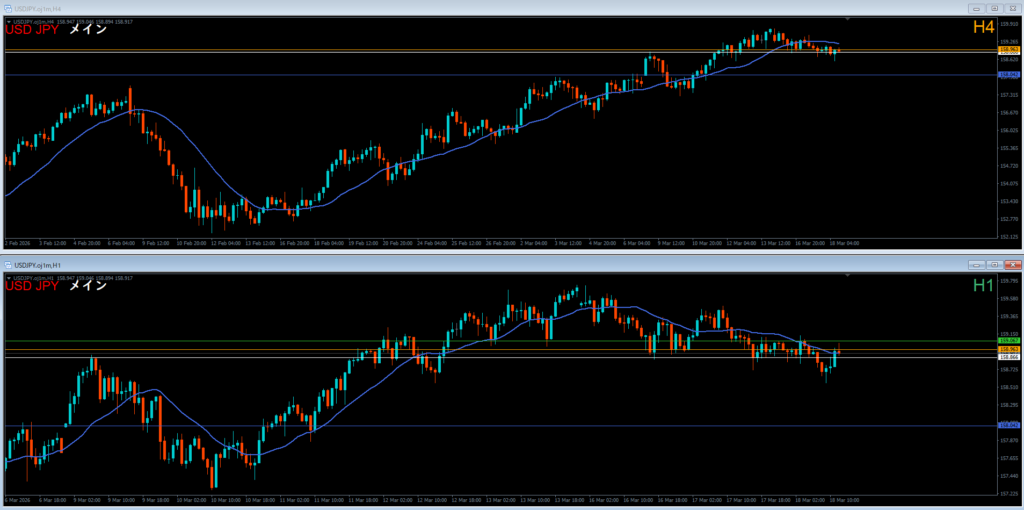Click the chart shift triangle on H1 chart
This screenshot has height=510, width=1024.
[848, 276]
